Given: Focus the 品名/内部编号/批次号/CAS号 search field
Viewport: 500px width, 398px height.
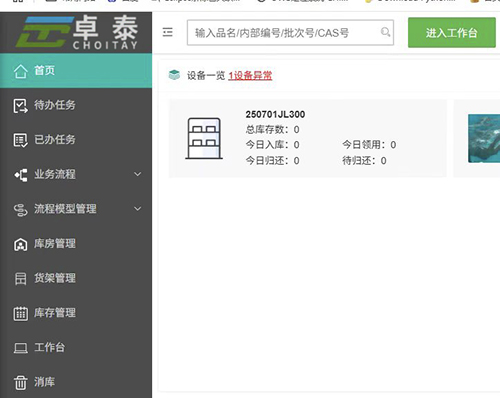Looking at the screenshot, I should [x=290, y=33].
